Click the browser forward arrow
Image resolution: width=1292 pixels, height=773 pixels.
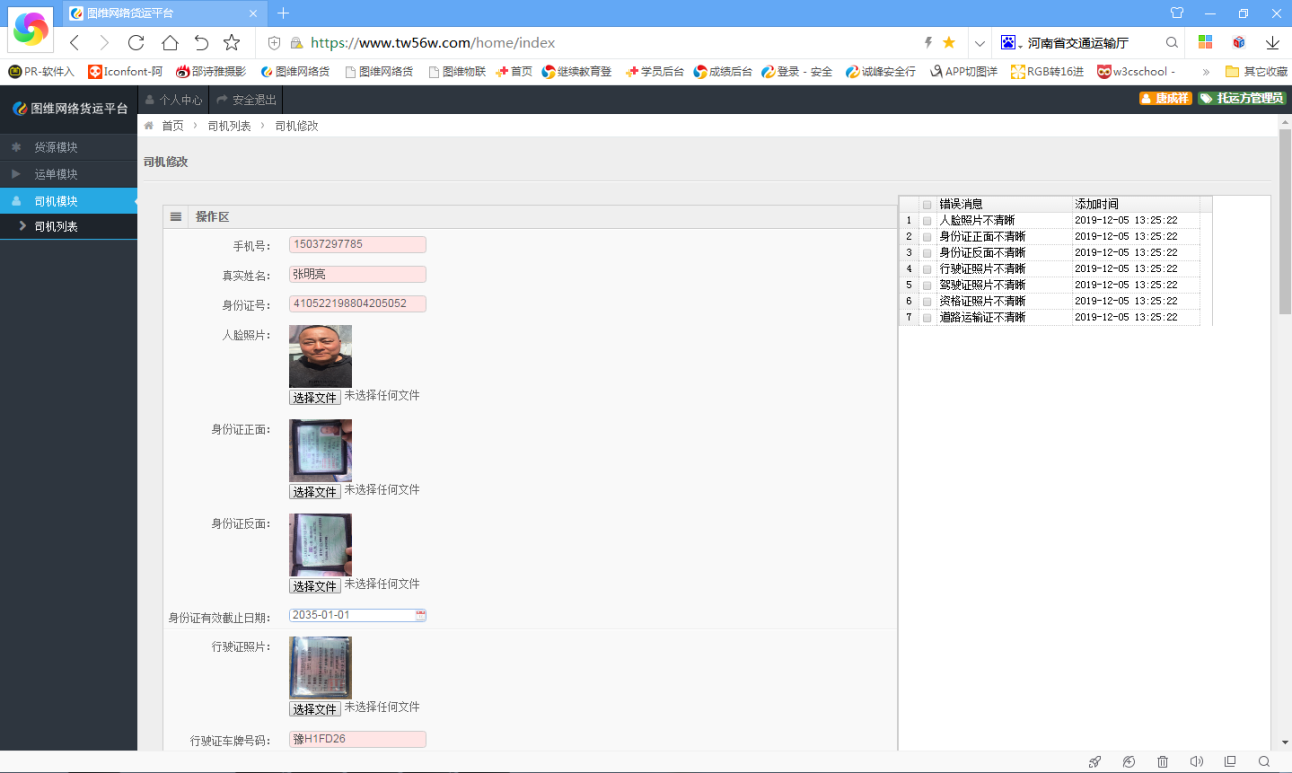tap(104, 43)
